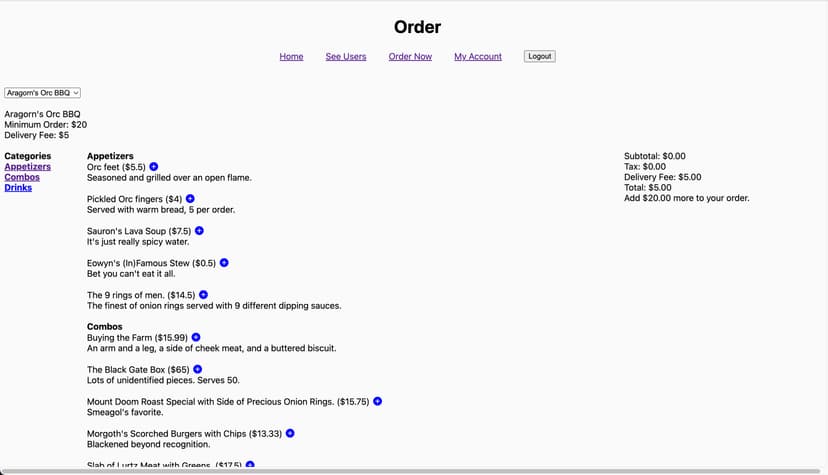Open the See Users page
The height and width of the screenshot is (475, 828).
tap(346, 57)
